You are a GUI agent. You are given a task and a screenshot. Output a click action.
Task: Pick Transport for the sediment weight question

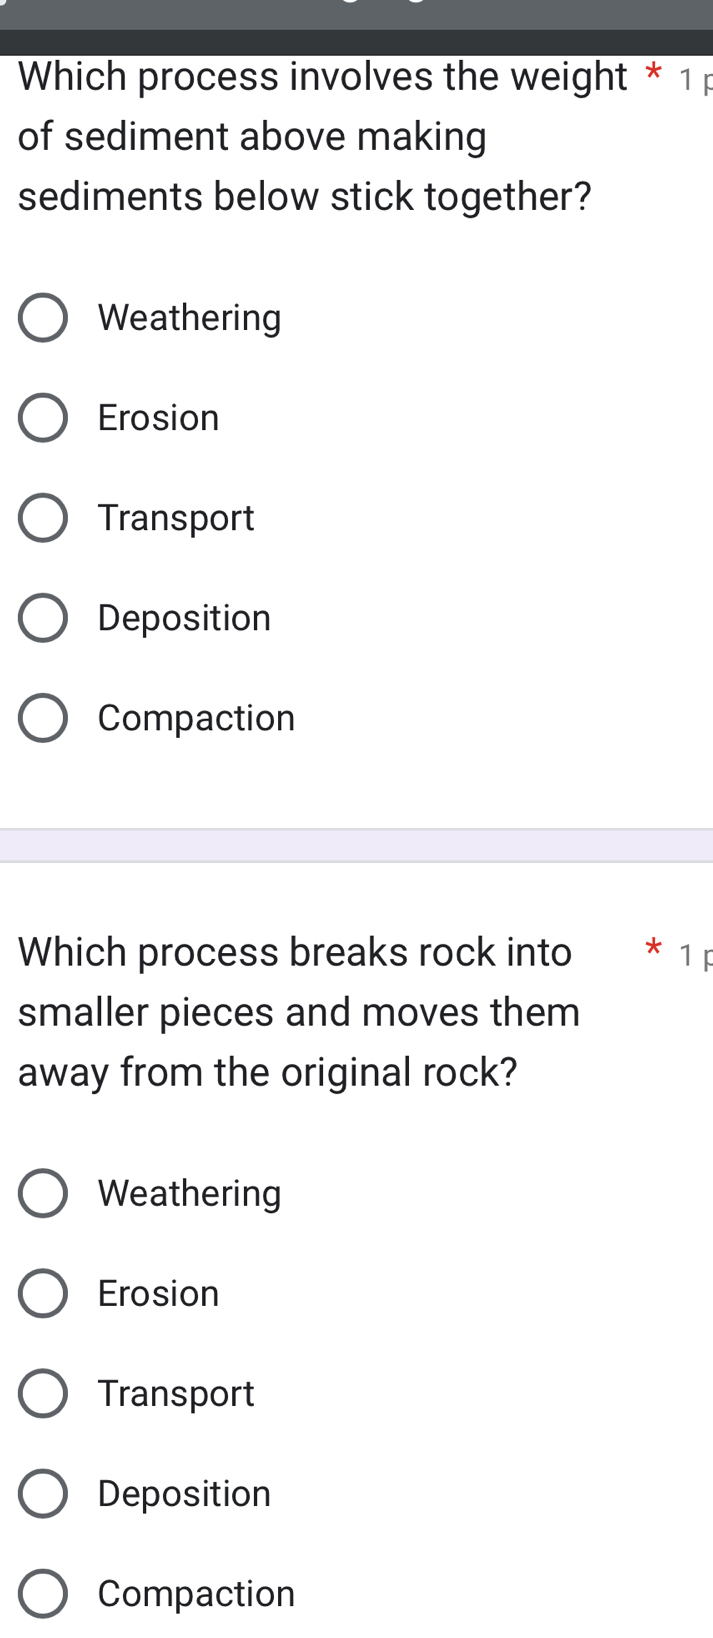click(x=43, y=518)
